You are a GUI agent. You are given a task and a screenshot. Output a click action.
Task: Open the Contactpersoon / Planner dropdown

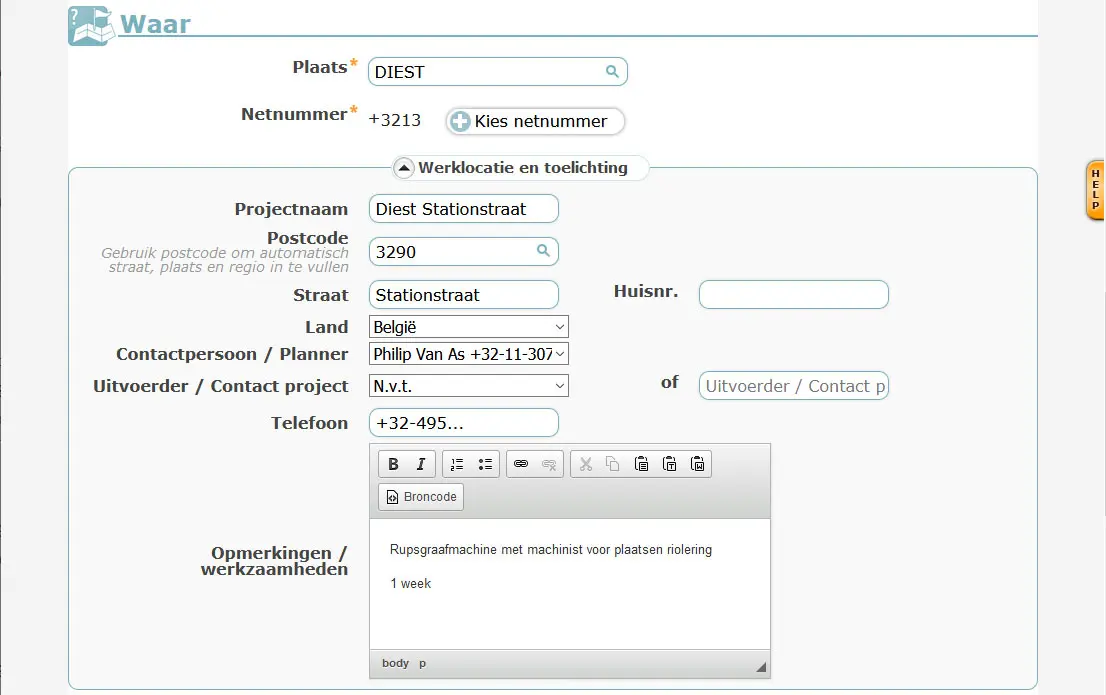point(468,354)
